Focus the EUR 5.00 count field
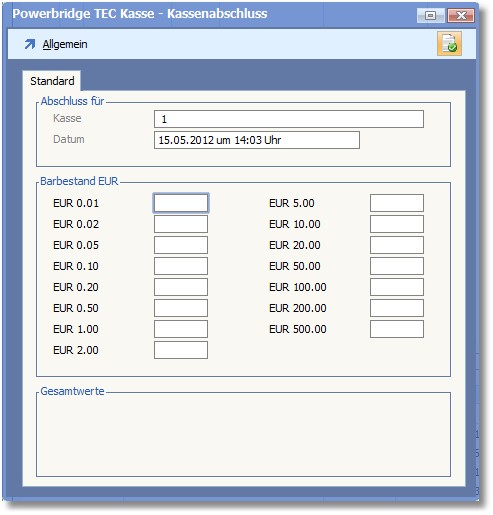This screenshot has width=493, height=515. tap(397, 203)
